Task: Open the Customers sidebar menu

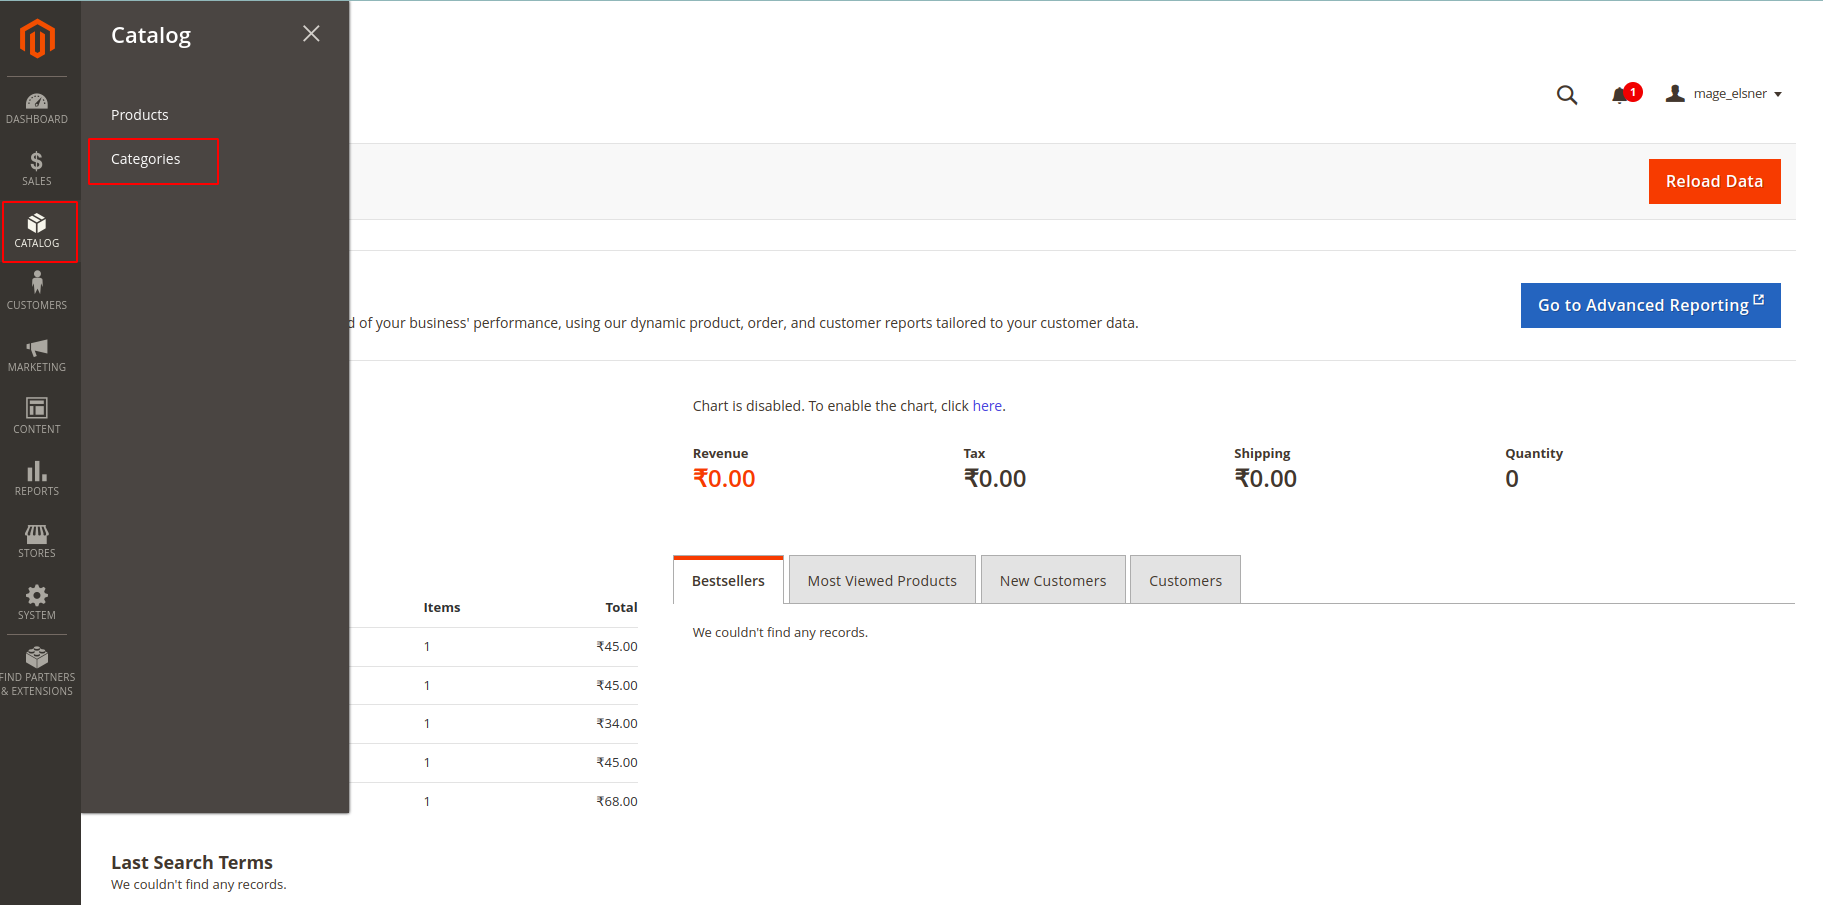Action: (x=37, y=292)
